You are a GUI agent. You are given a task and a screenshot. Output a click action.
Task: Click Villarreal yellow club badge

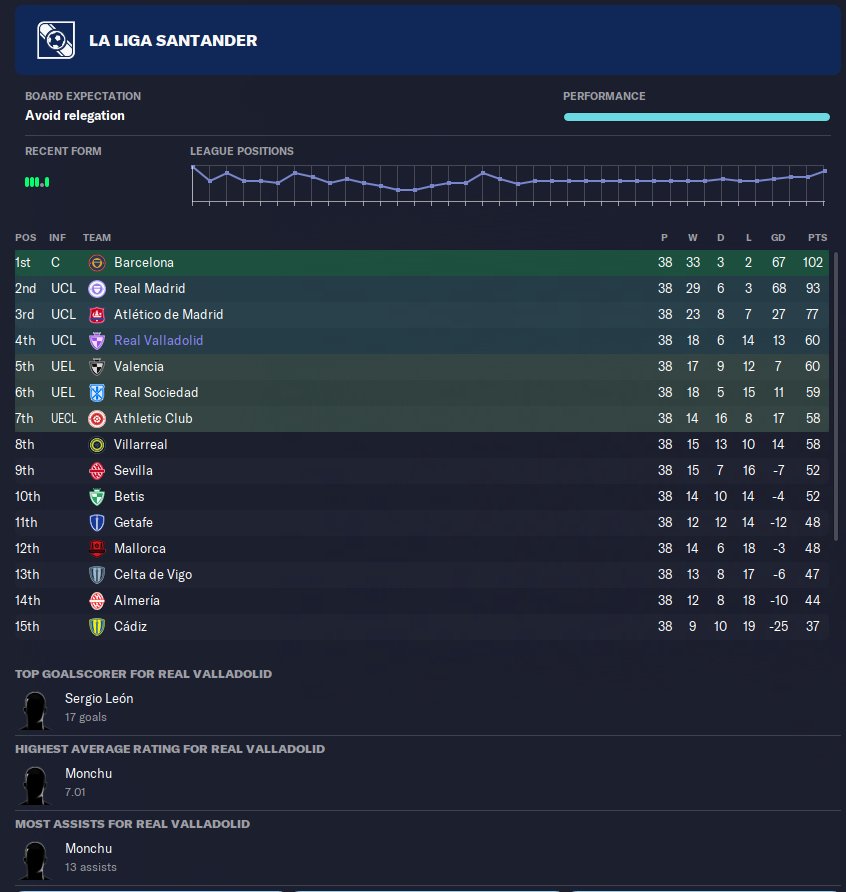click(97, 445)
